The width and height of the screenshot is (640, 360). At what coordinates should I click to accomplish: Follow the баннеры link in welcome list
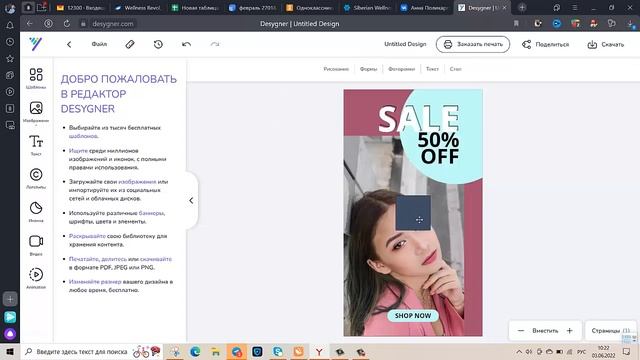point(151,213)
